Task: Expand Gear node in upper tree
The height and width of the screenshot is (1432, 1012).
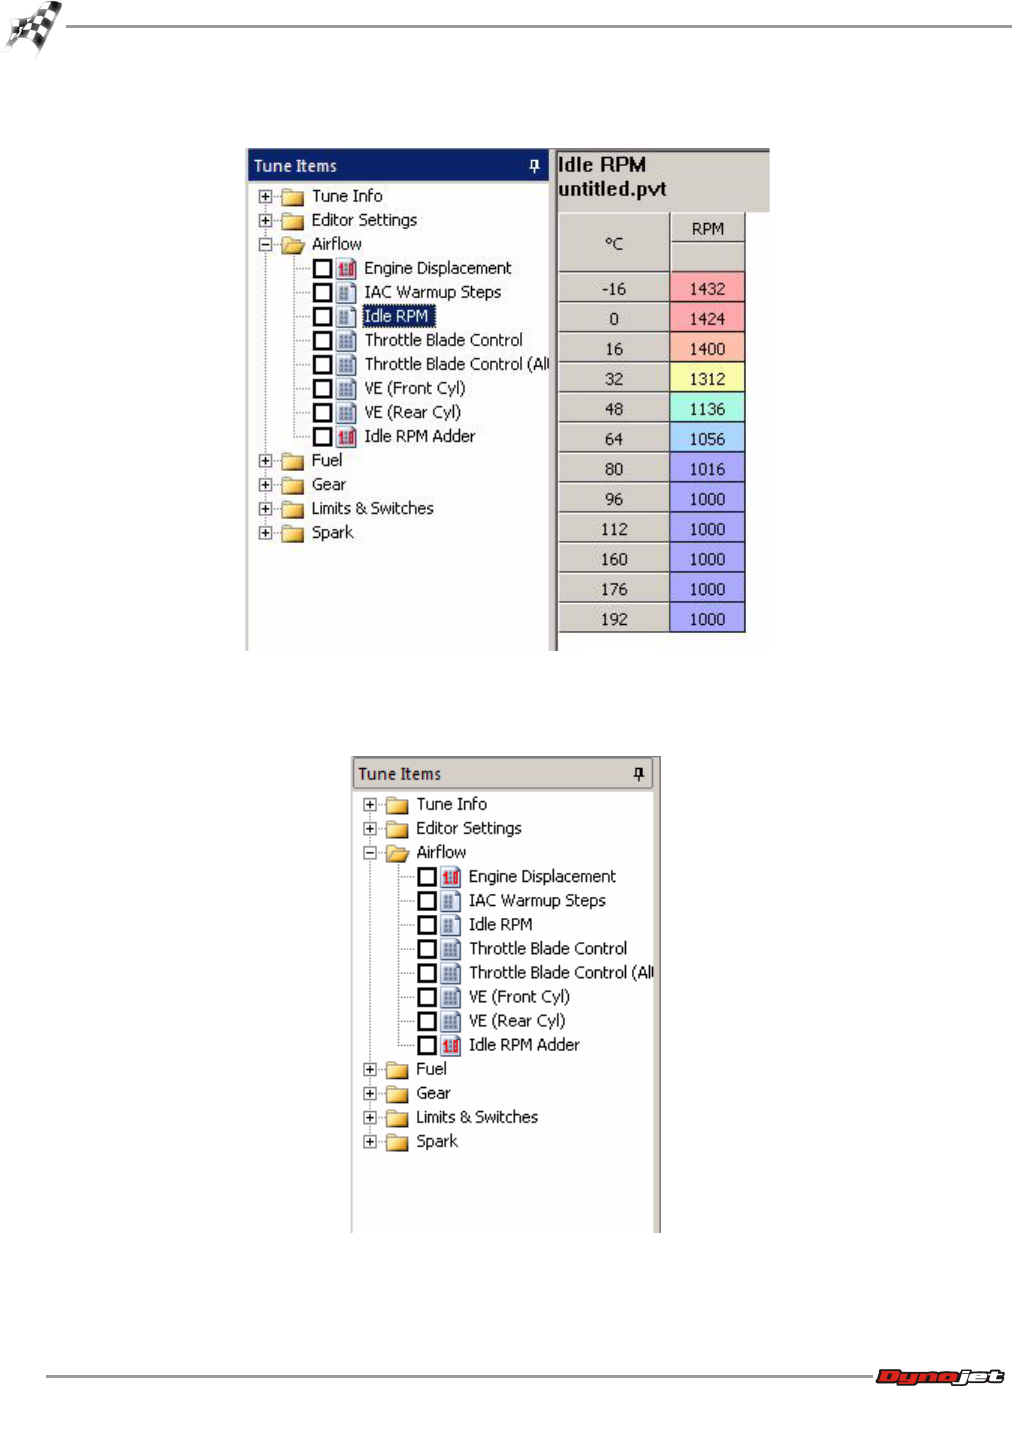Action: point(265,485)
